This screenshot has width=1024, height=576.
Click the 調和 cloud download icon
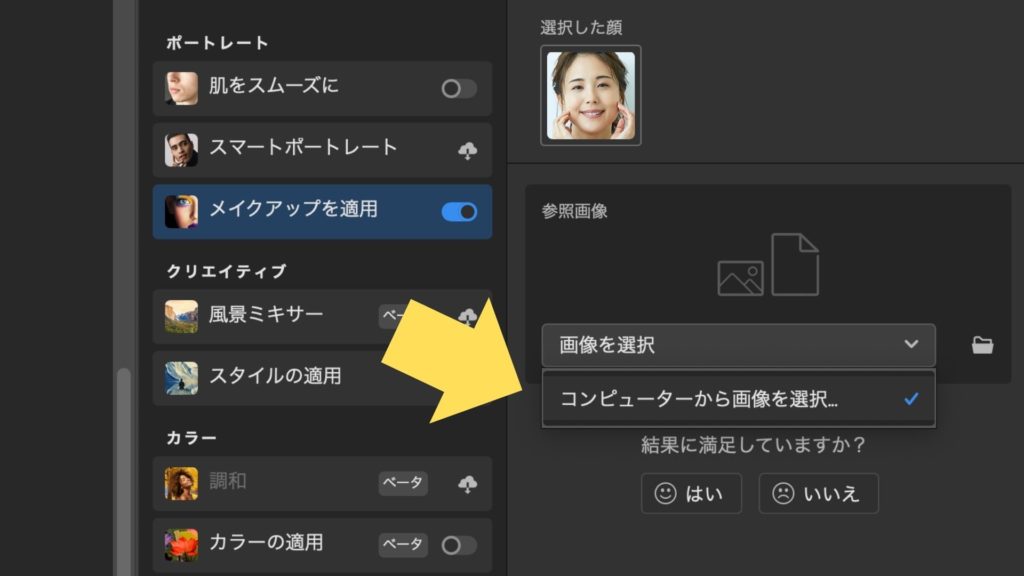point(467,484)
